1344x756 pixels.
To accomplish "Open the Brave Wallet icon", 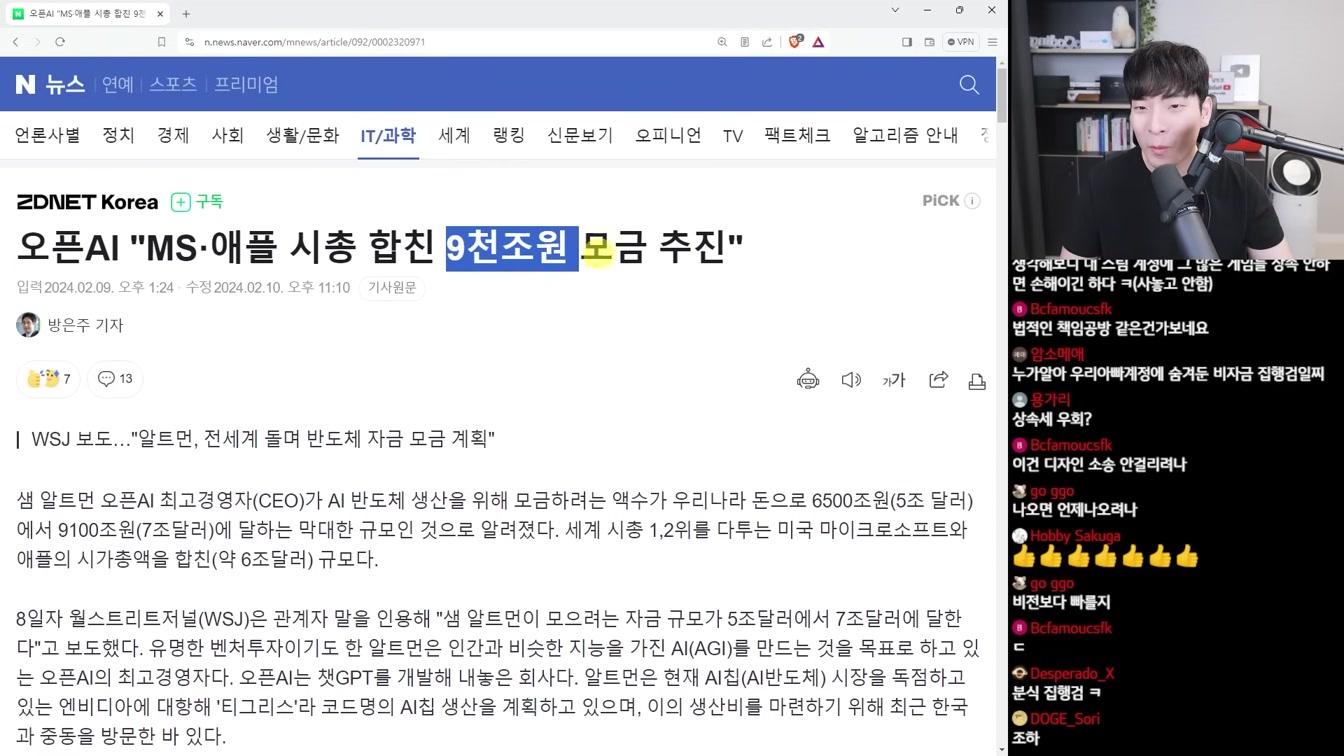I will 929,42.
